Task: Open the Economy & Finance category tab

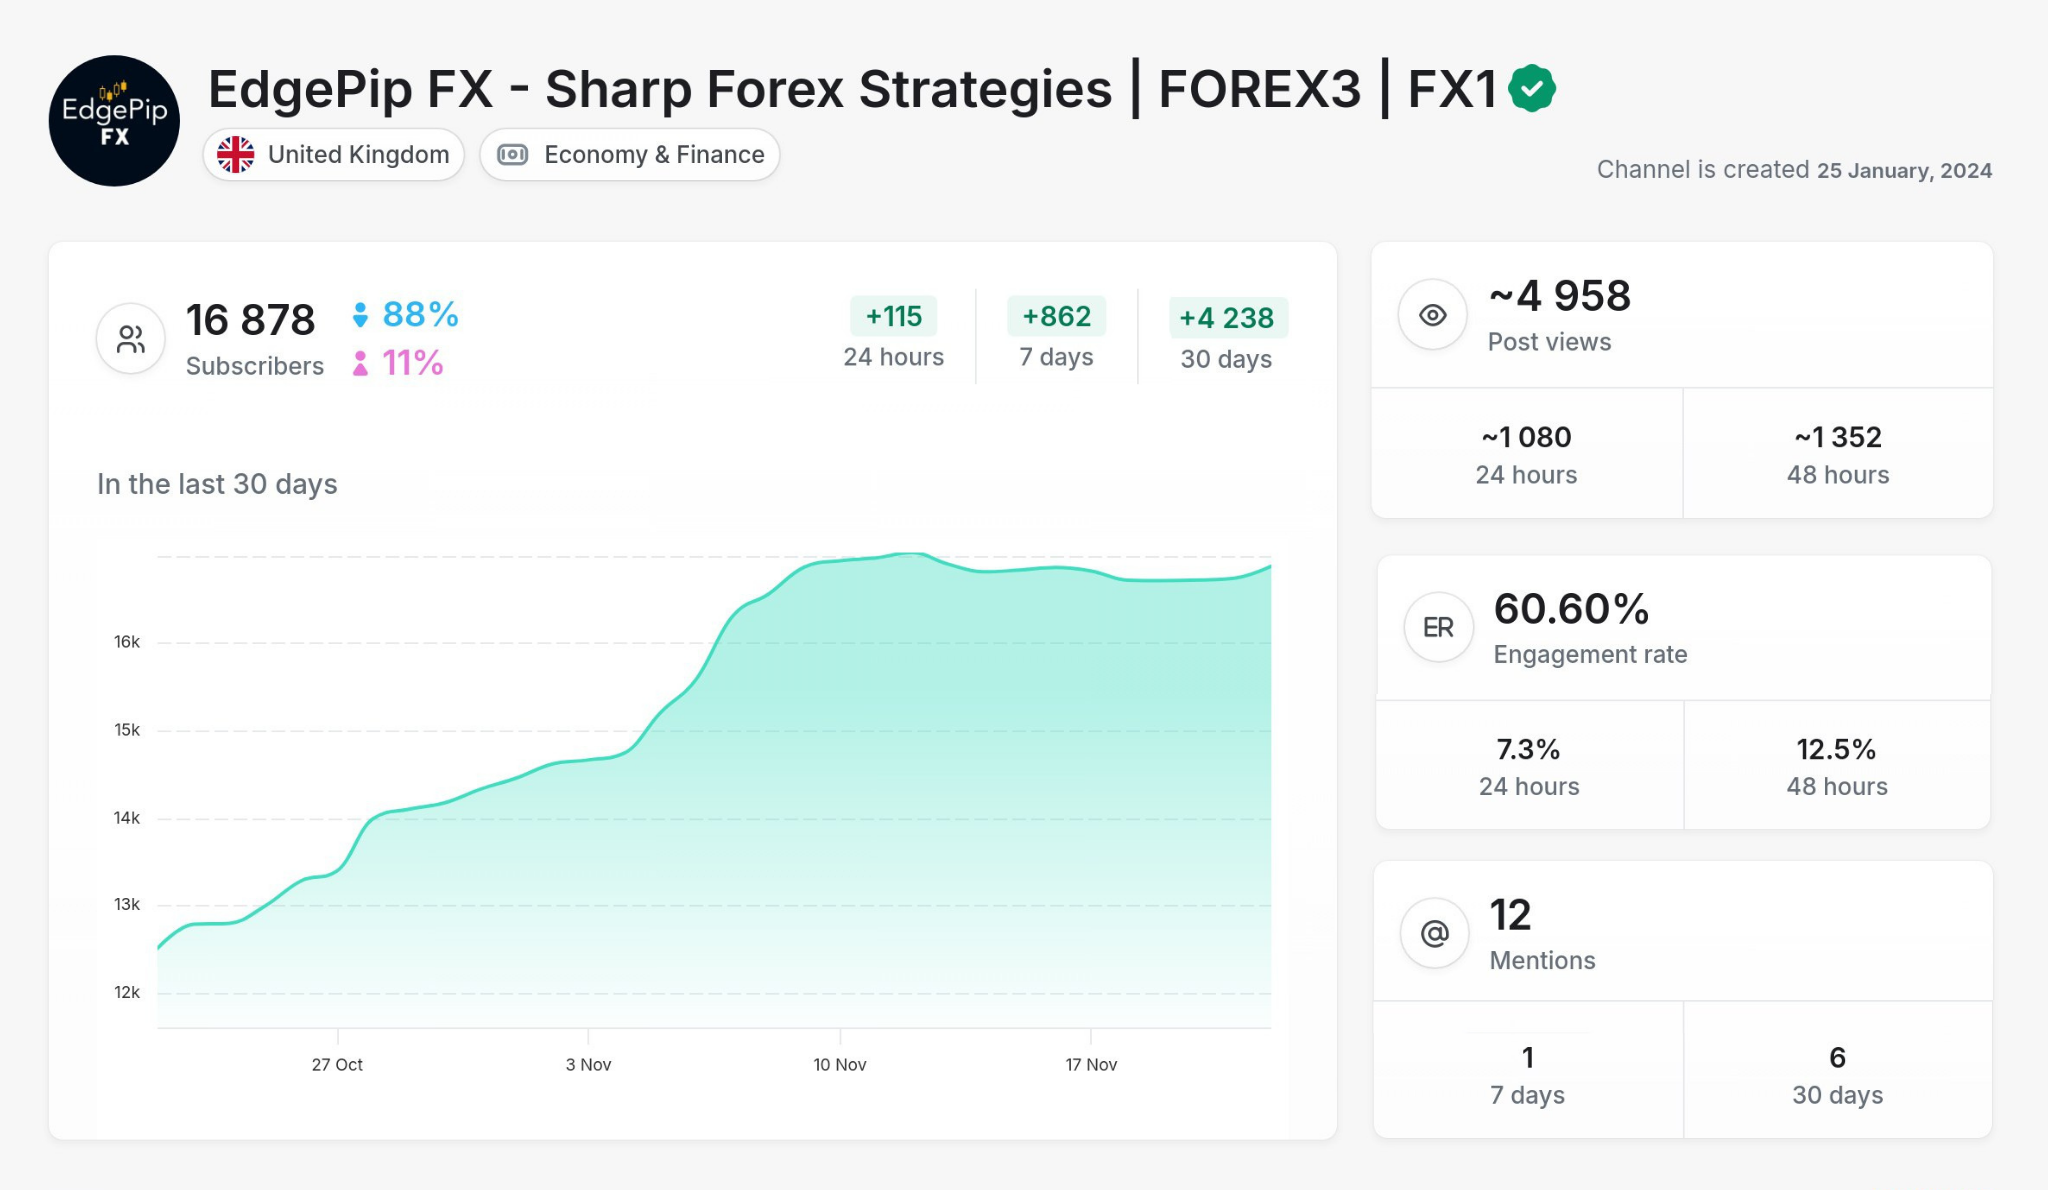Action: click(629, 154)
